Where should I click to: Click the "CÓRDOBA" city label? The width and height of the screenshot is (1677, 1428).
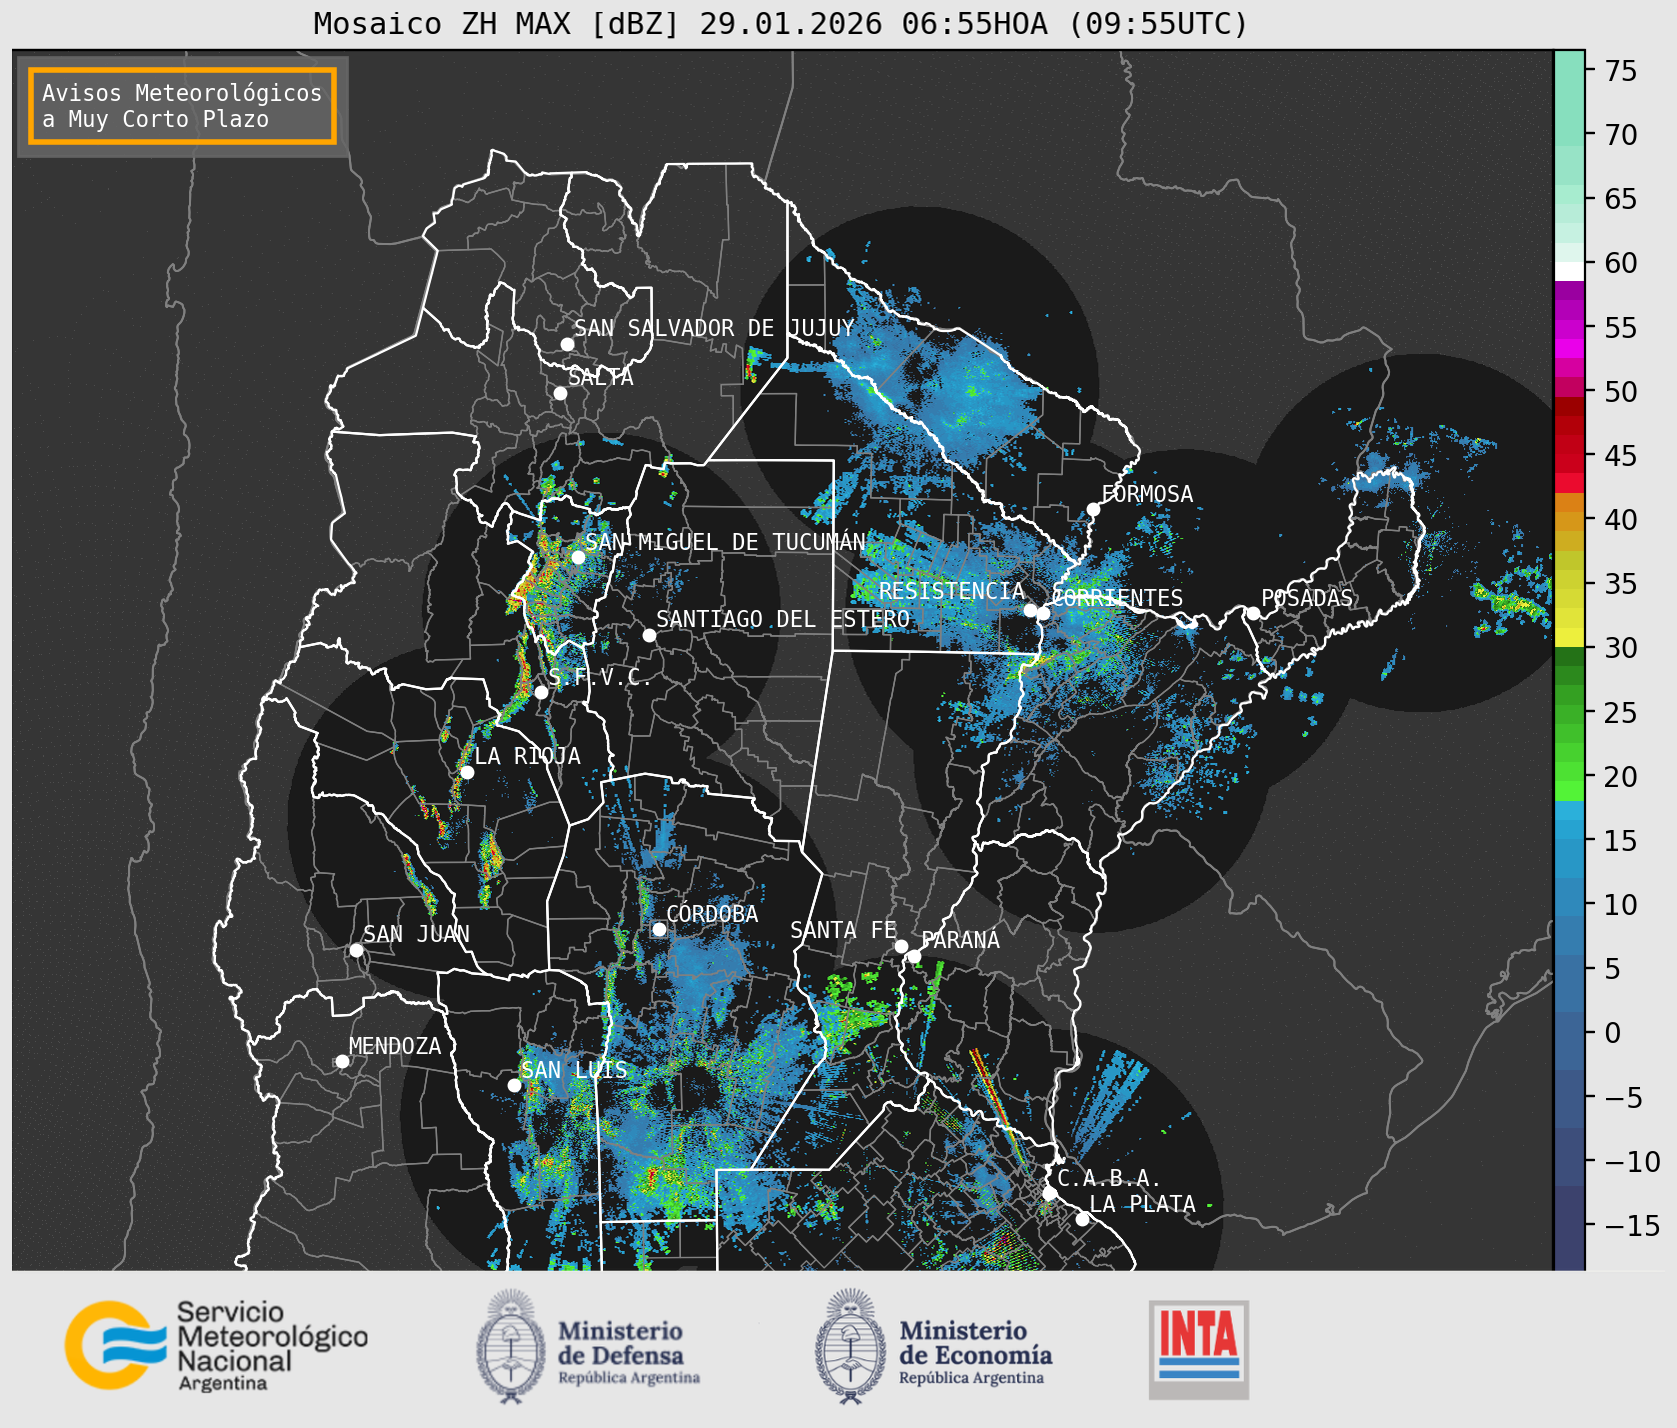(x=712, y=914)
